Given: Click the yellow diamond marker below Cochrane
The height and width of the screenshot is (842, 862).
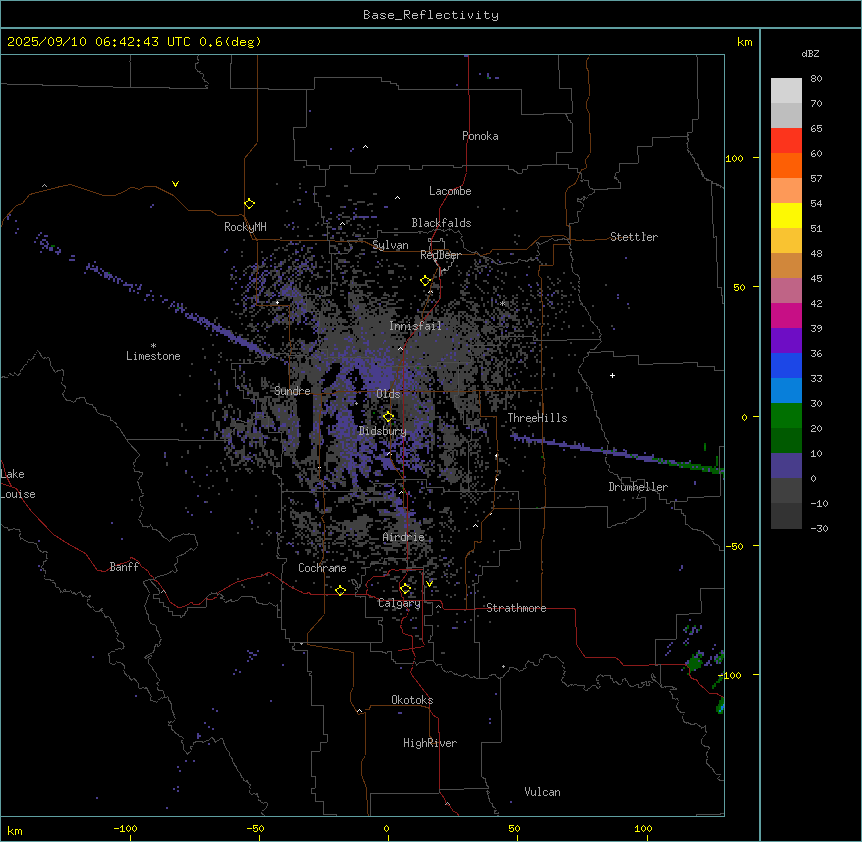Looking at the screenshot, I should (340, 590).
